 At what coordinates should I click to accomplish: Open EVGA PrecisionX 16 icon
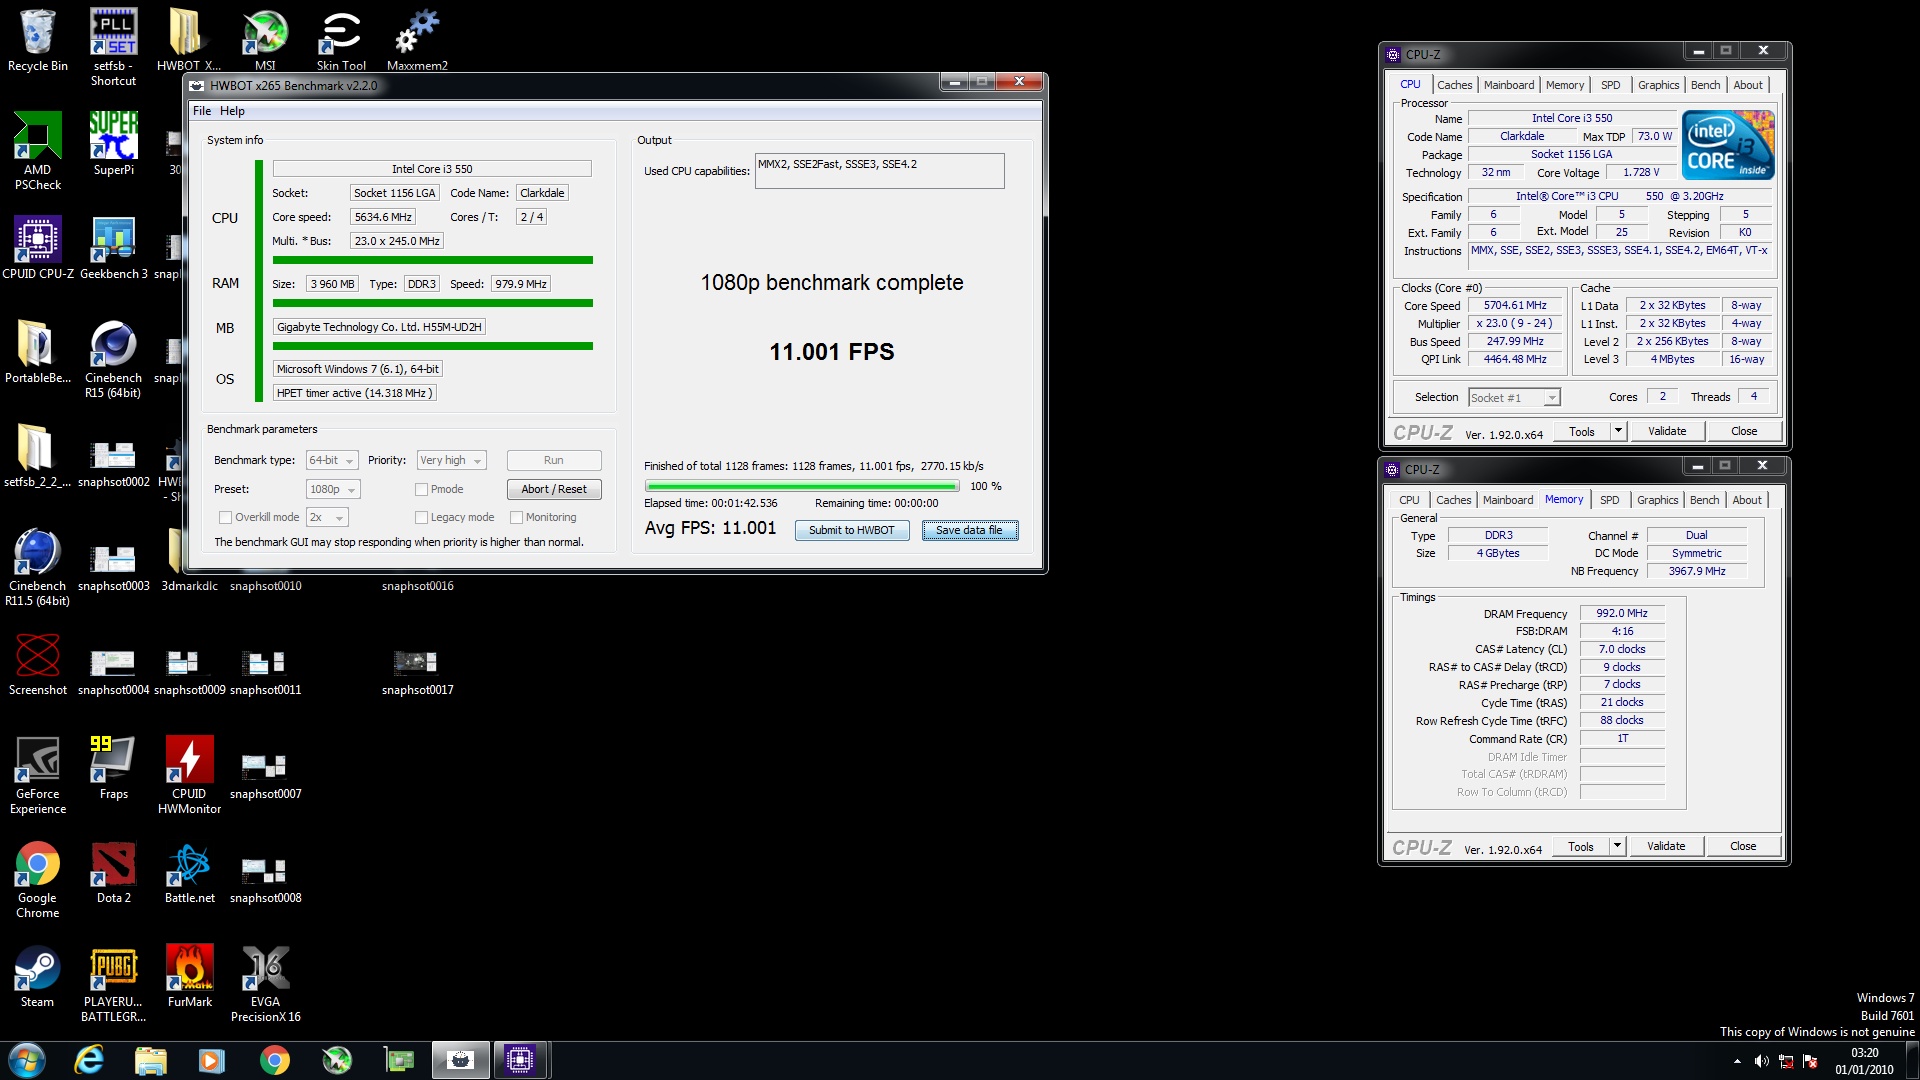[265, 983]
